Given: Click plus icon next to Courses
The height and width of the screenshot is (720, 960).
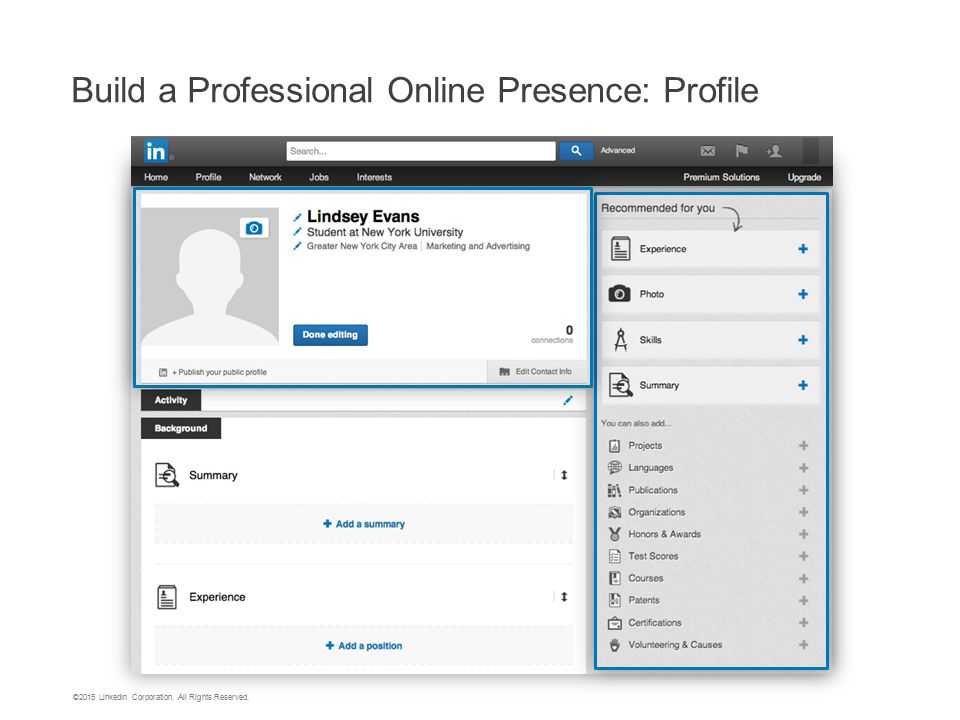Looking at the screenshot, I should coord(803,579).
